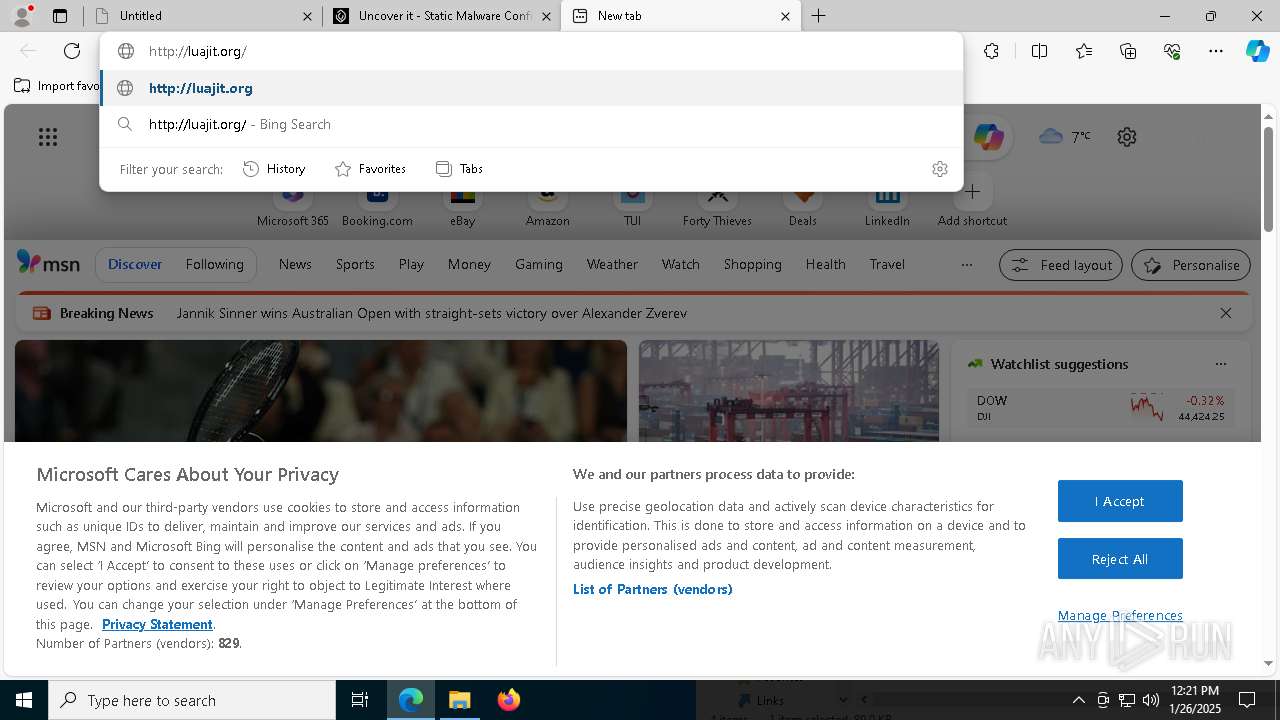
Task: Click the Feed layout button
Action: [1061, 265]
